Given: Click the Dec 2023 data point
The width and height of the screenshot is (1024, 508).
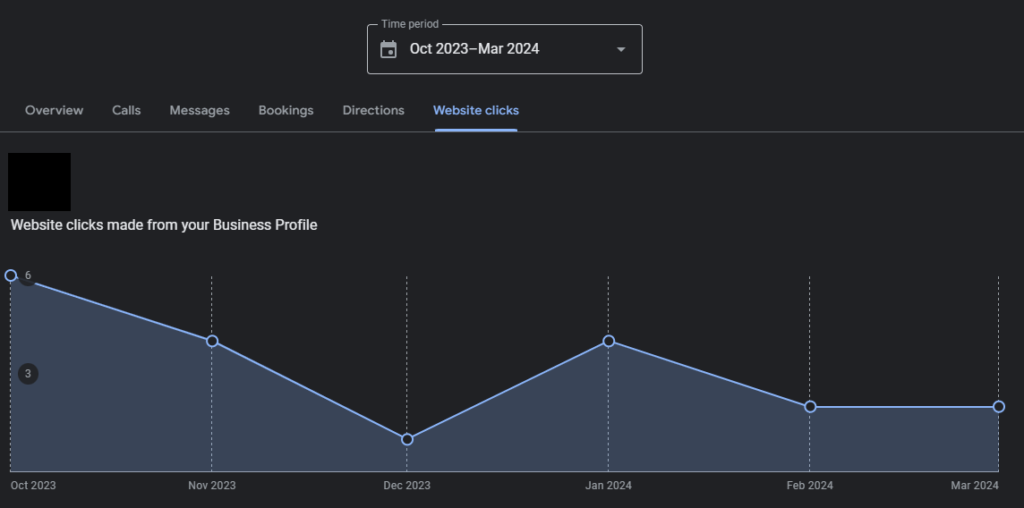Looking at the screenshot, I should click(407, 439).
